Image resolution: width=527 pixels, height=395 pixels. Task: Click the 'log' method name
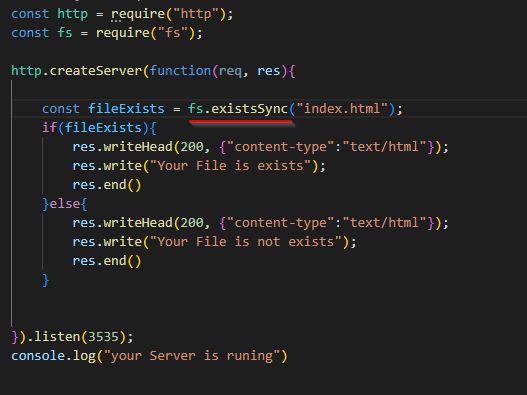[x=84, y=356]
